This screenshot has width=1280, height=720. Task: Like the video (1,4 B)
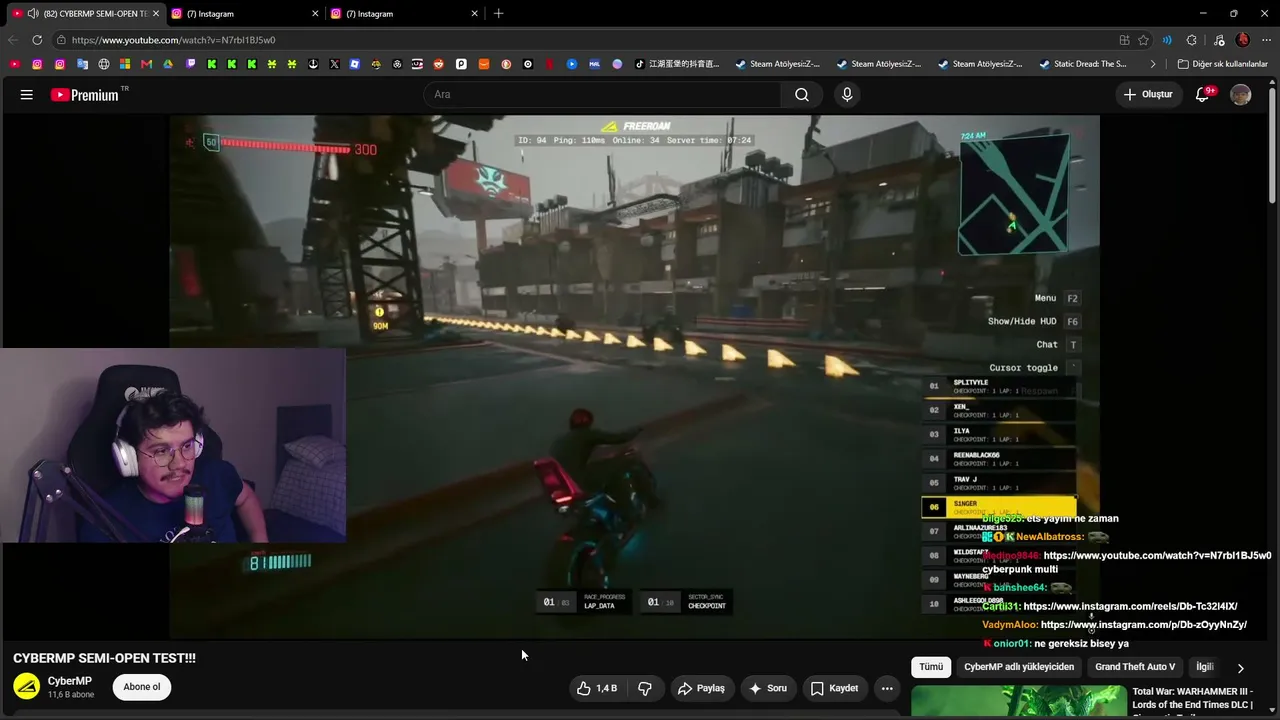[597, 688]
